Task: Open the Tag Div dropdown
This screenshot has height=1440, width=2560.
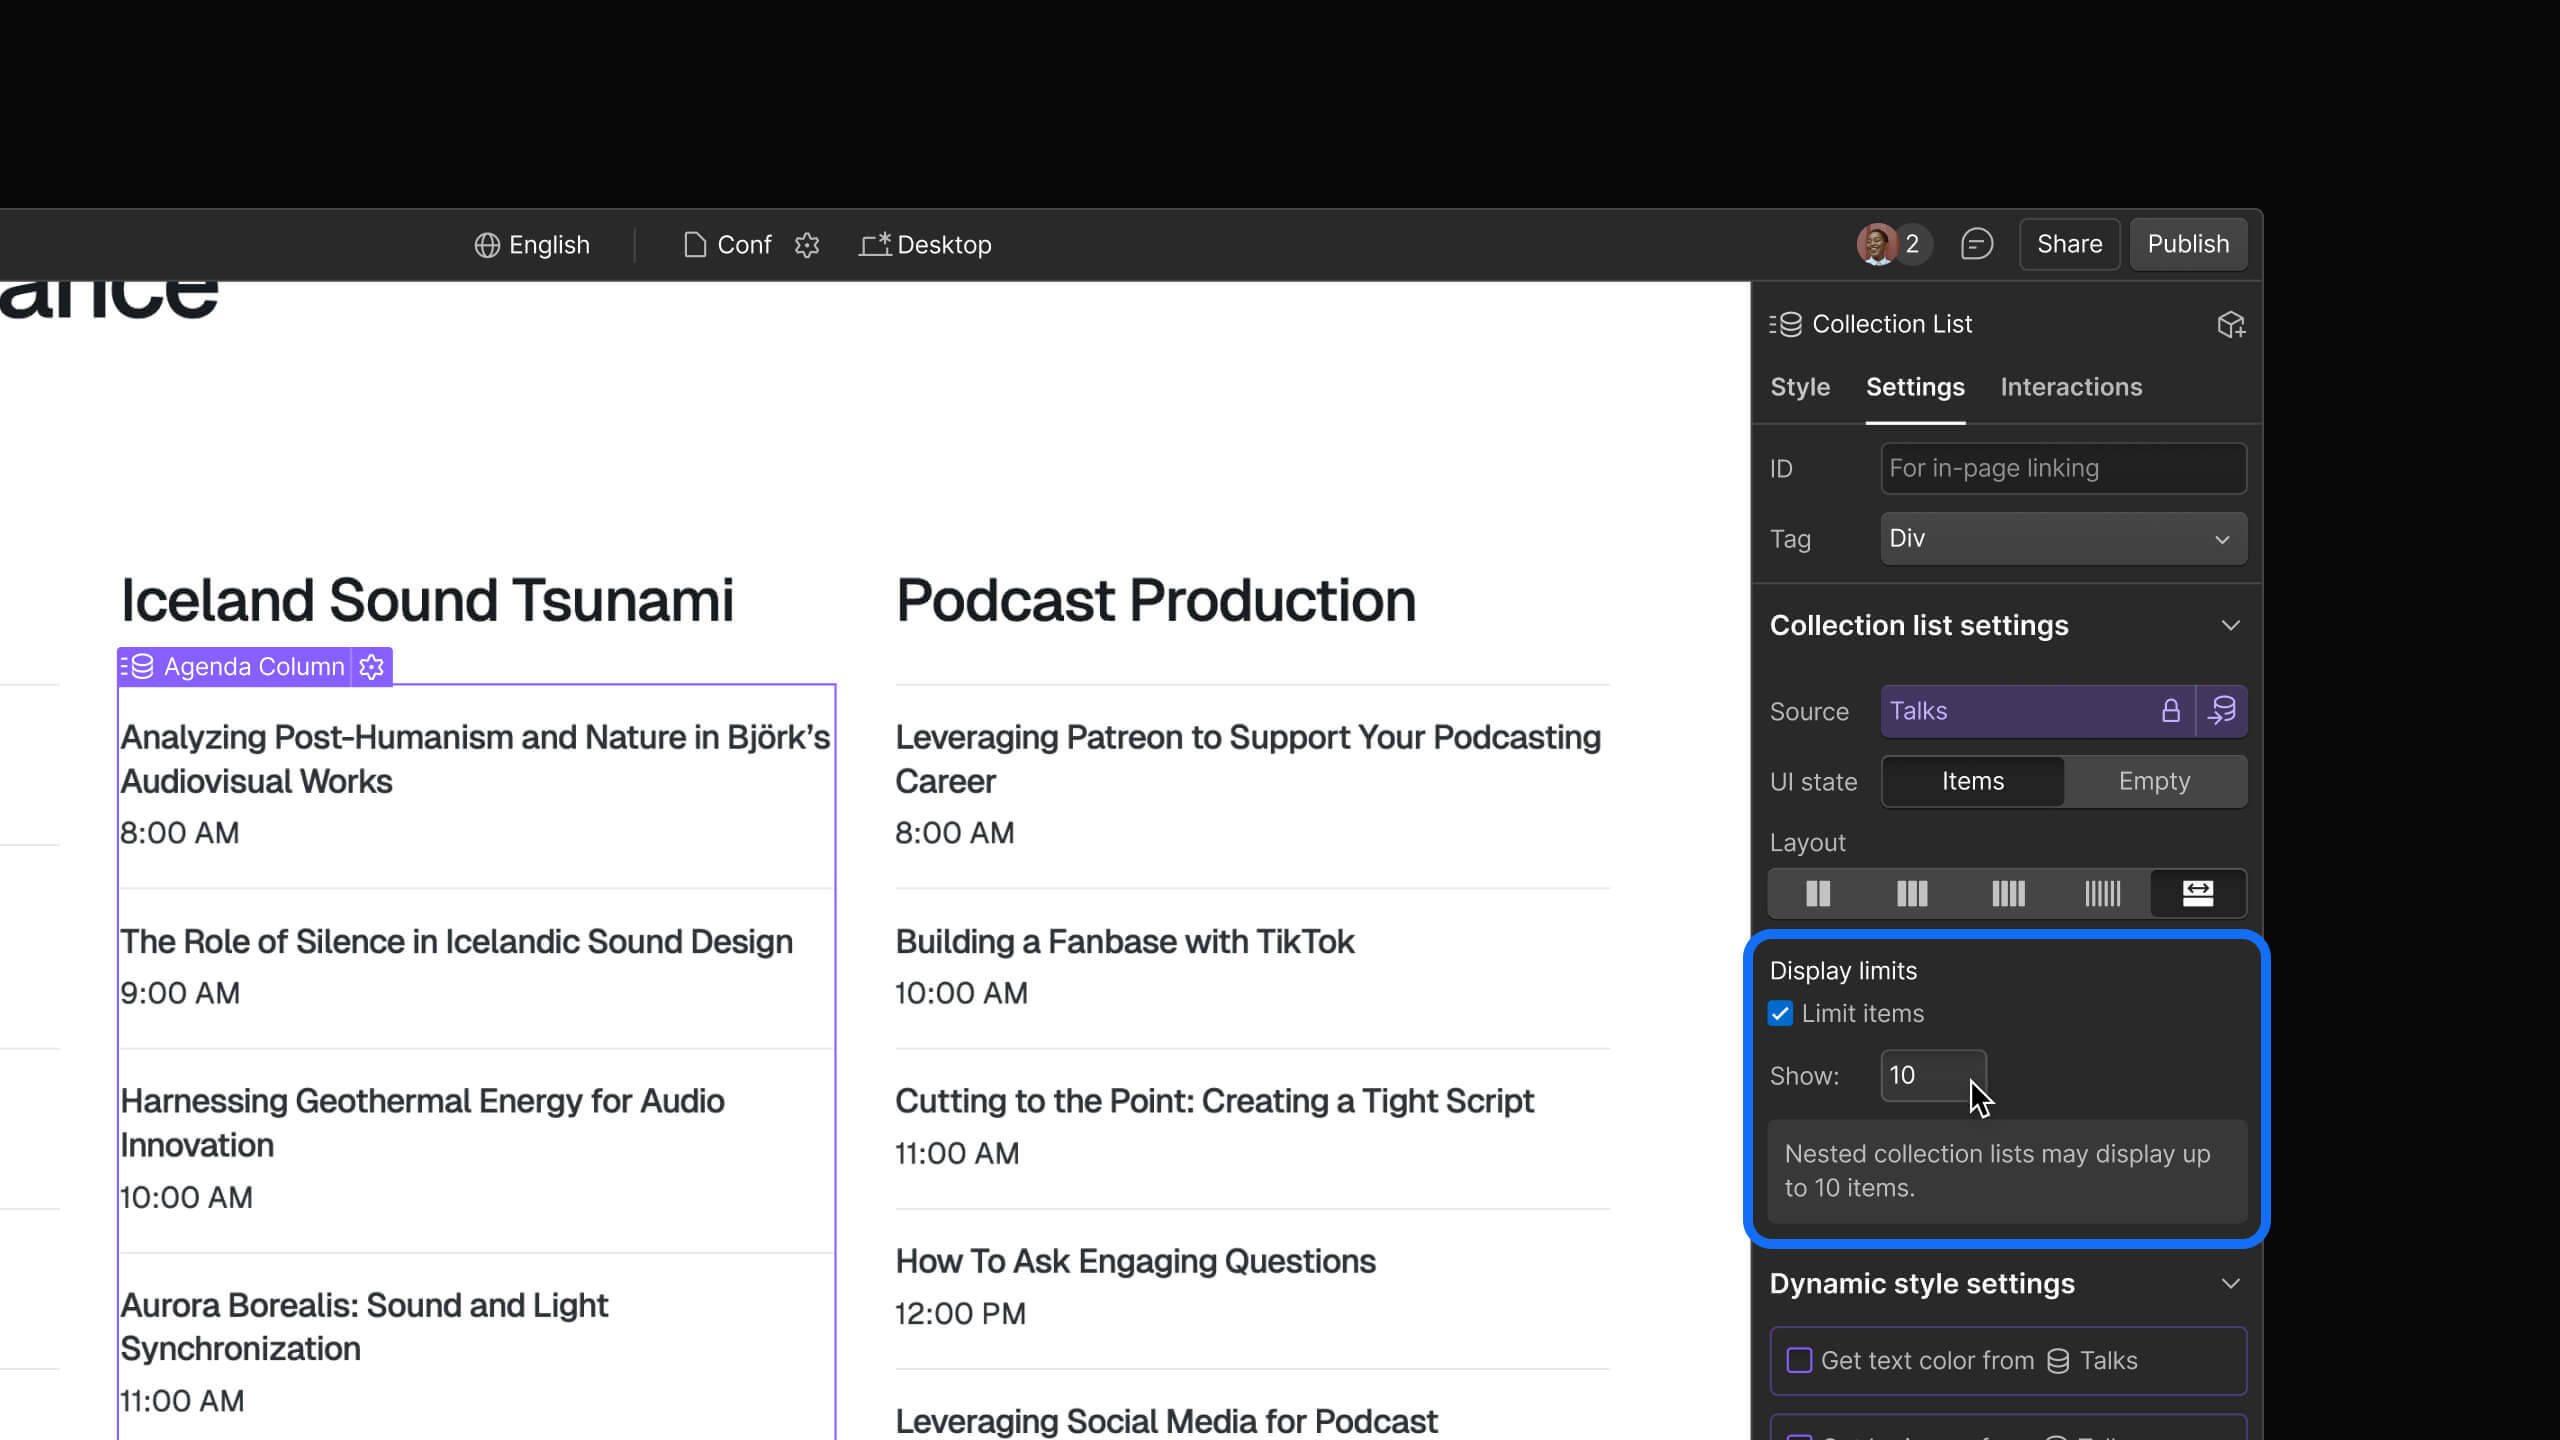Action: coord(2062,539)
